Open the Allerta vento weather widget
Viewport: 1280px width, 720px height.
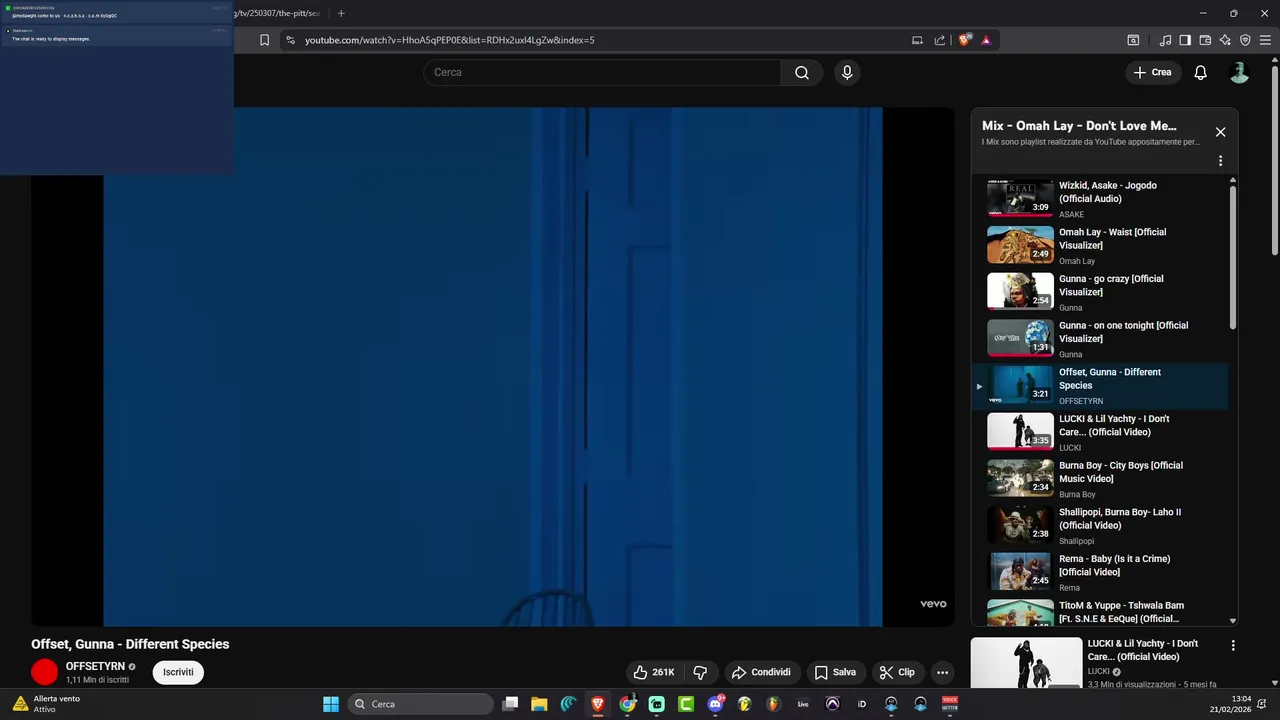pyautogui.click(x=46, y=704)
